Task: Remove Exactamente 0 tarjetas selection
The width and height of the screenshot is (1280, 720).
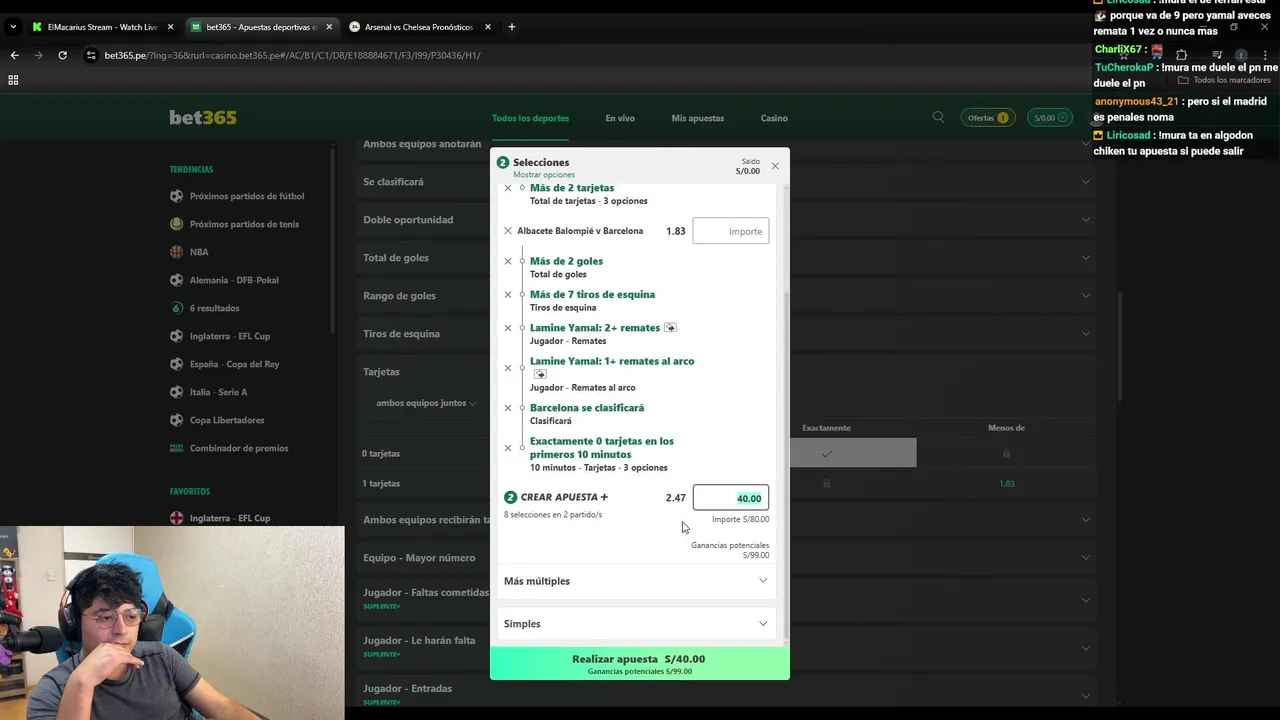Action: pyautogui.click(x=508, y=448)
